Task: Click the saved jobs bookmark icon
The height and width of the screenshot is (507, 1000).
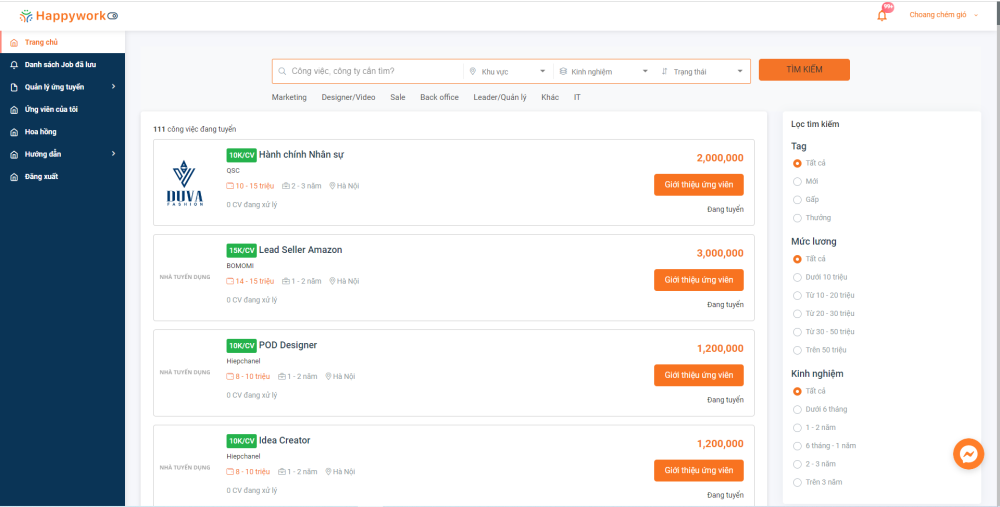Action: pos(14,64)
